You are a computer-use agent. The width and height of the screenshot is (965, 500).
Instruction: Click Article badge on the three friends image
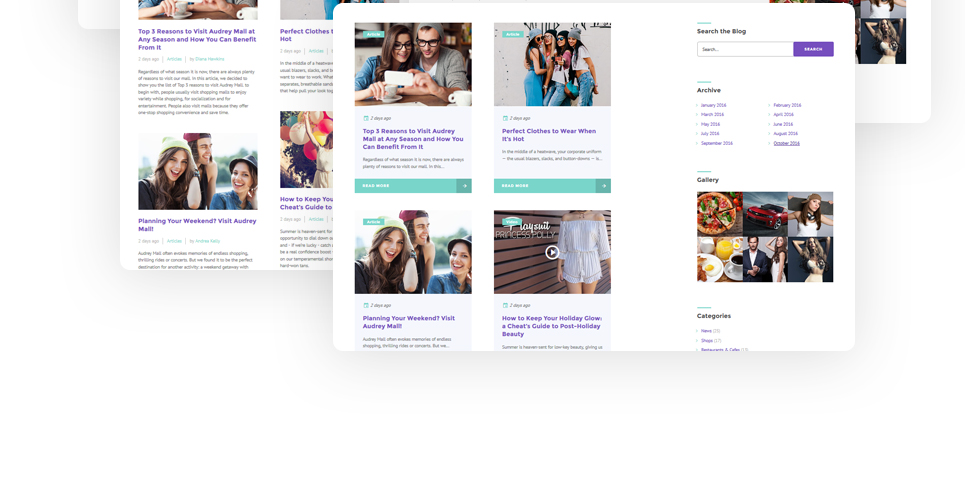373,222
